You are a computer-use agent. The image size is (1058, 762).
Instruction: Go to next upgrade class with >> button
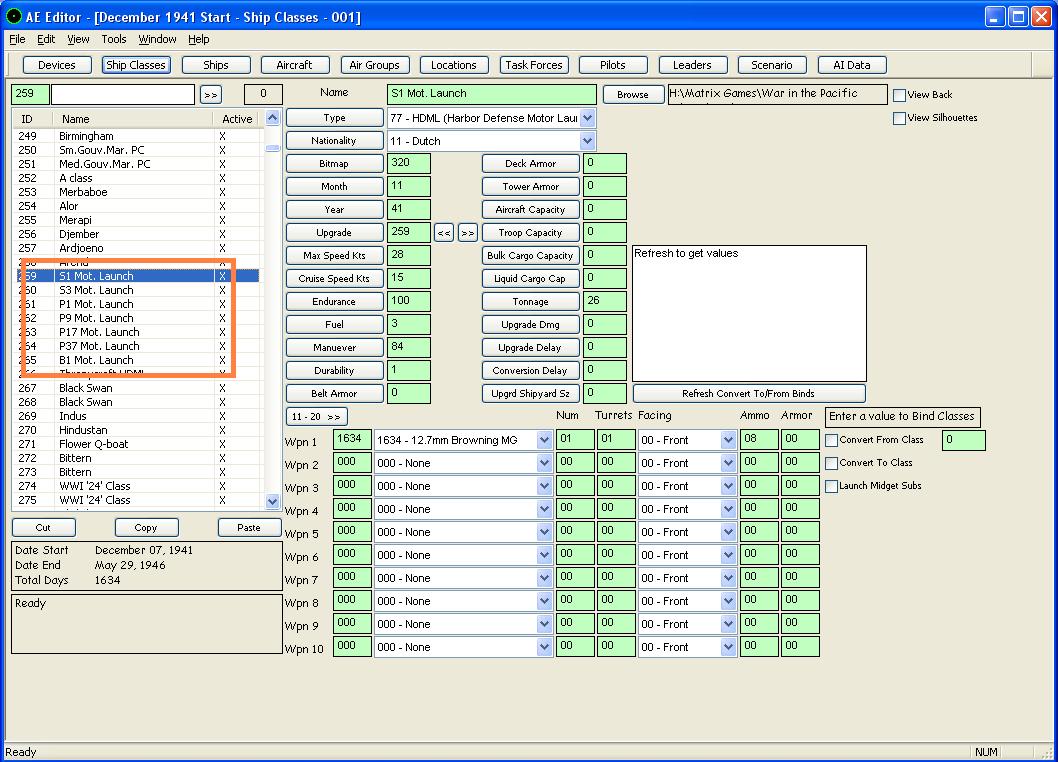[468, 233]
